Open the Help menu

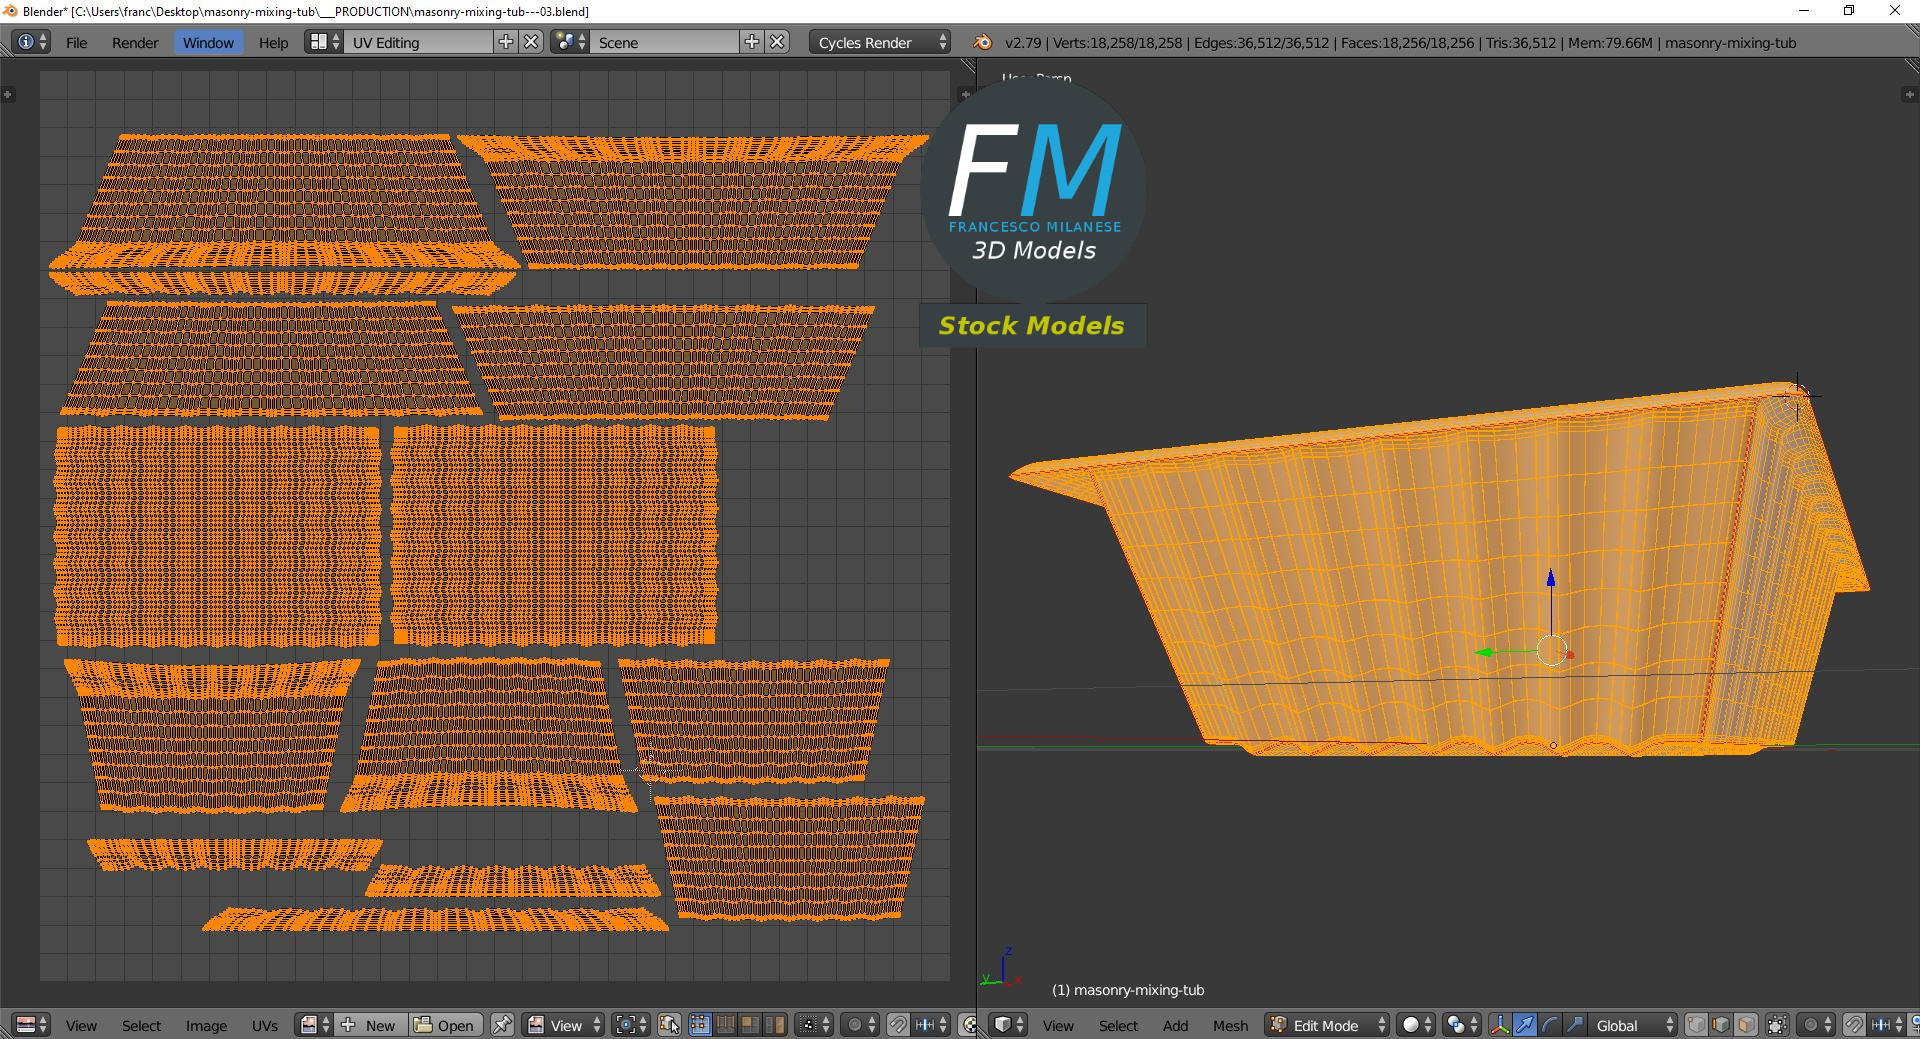[x=273, y=42]
